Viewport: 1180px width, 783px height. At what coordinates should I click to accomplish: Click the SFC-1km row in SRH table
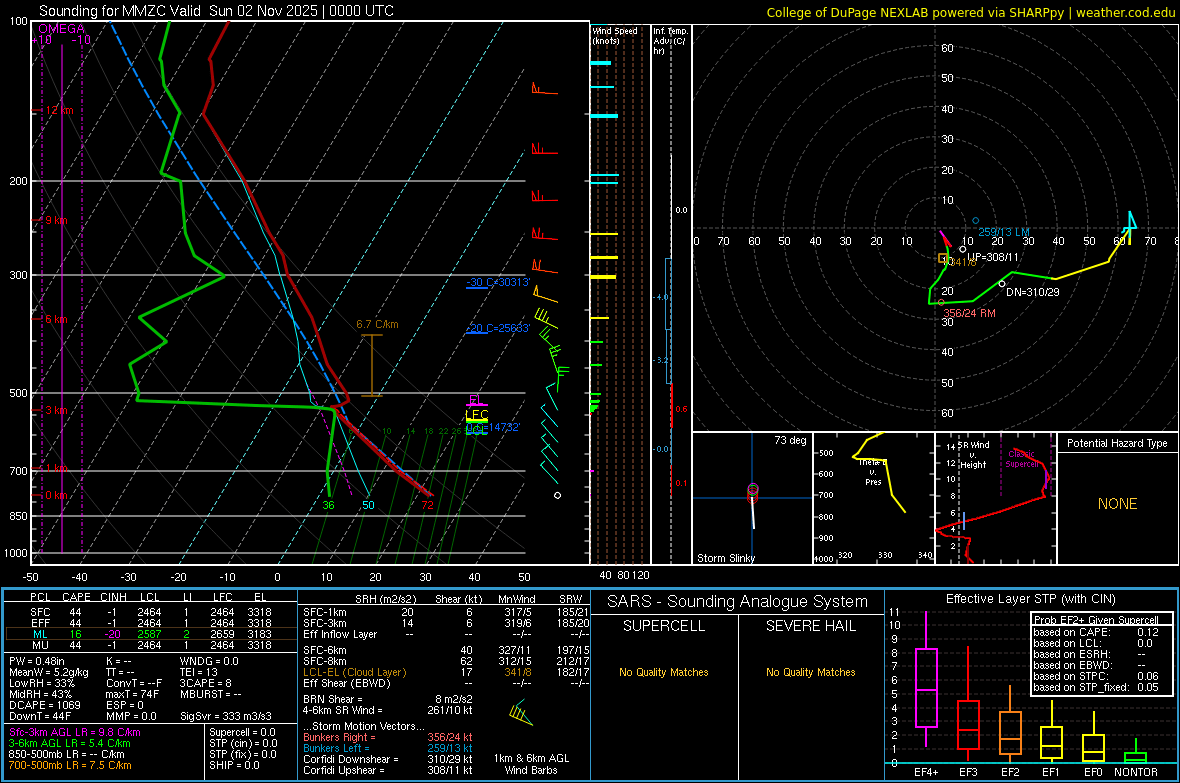tap(446, 612)
